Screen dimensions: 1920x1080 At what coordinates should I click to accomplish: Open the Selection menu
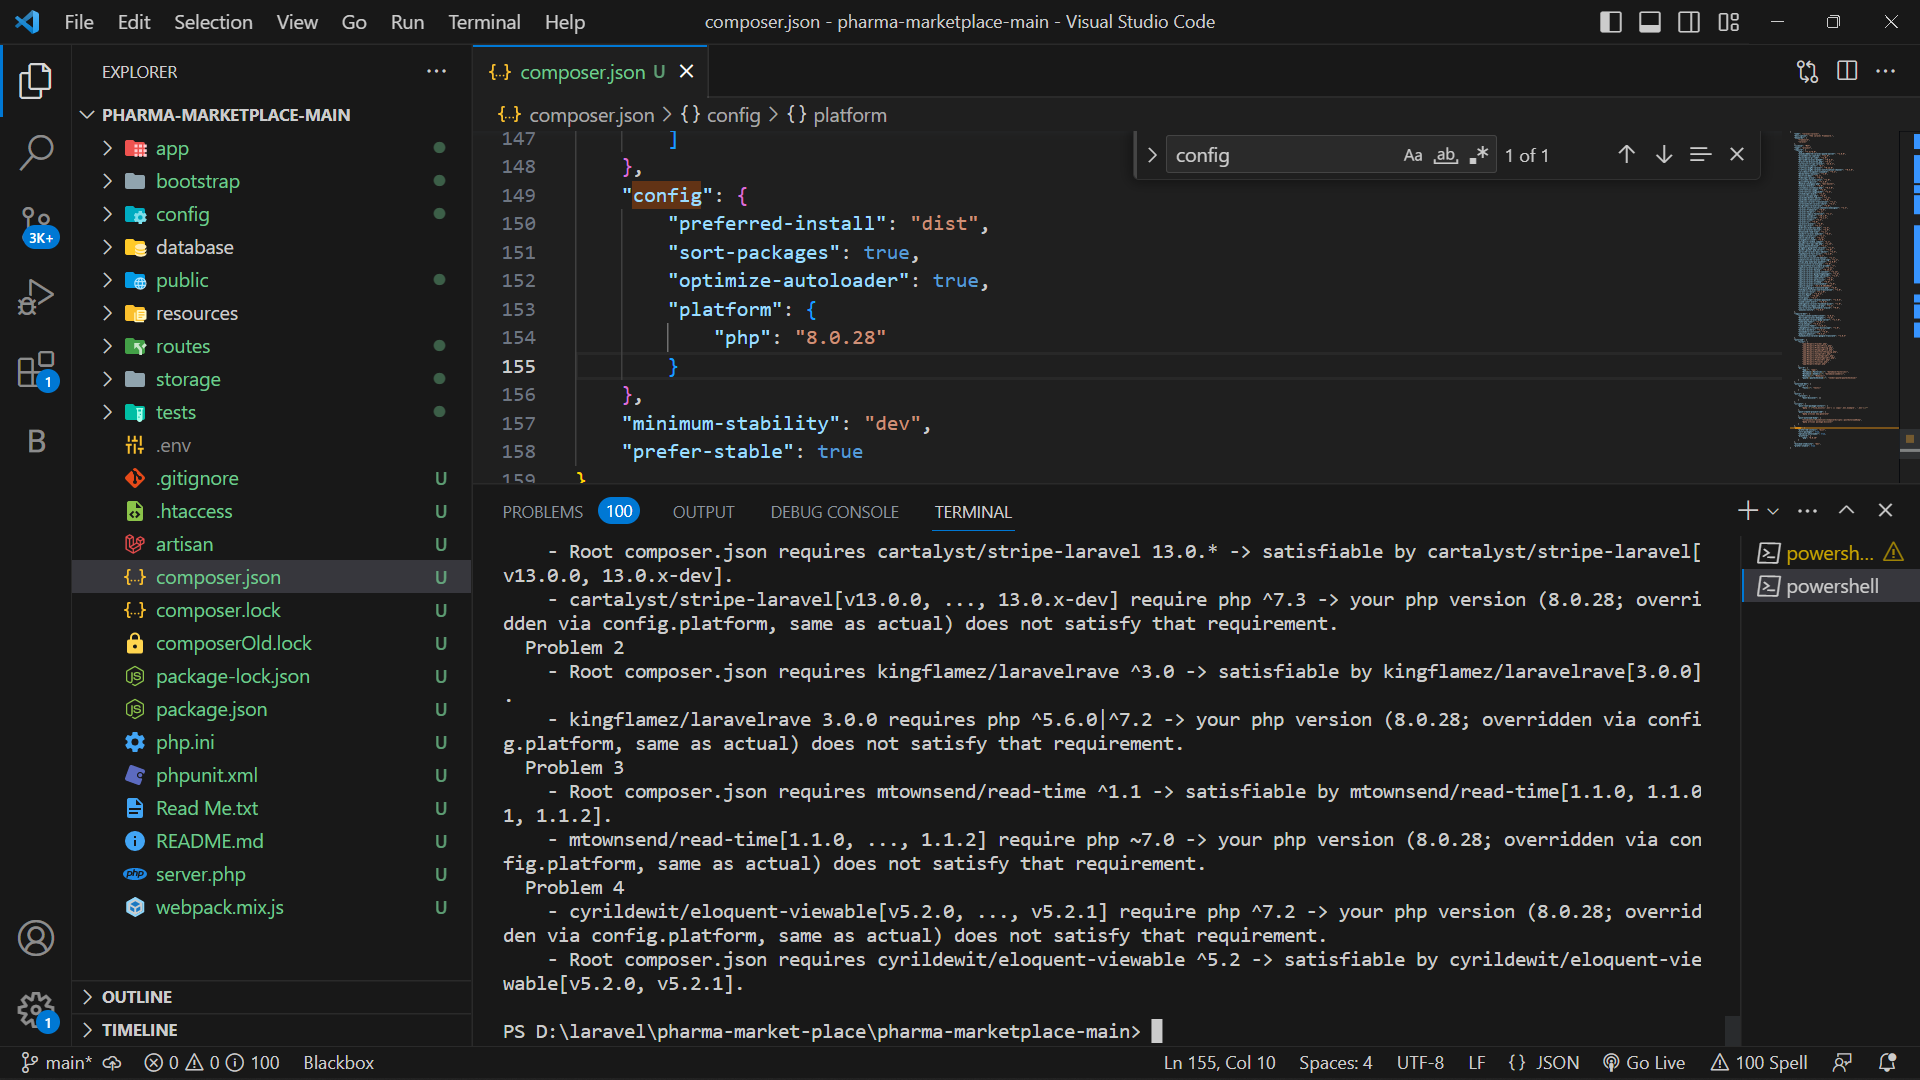tap(213, 22)
